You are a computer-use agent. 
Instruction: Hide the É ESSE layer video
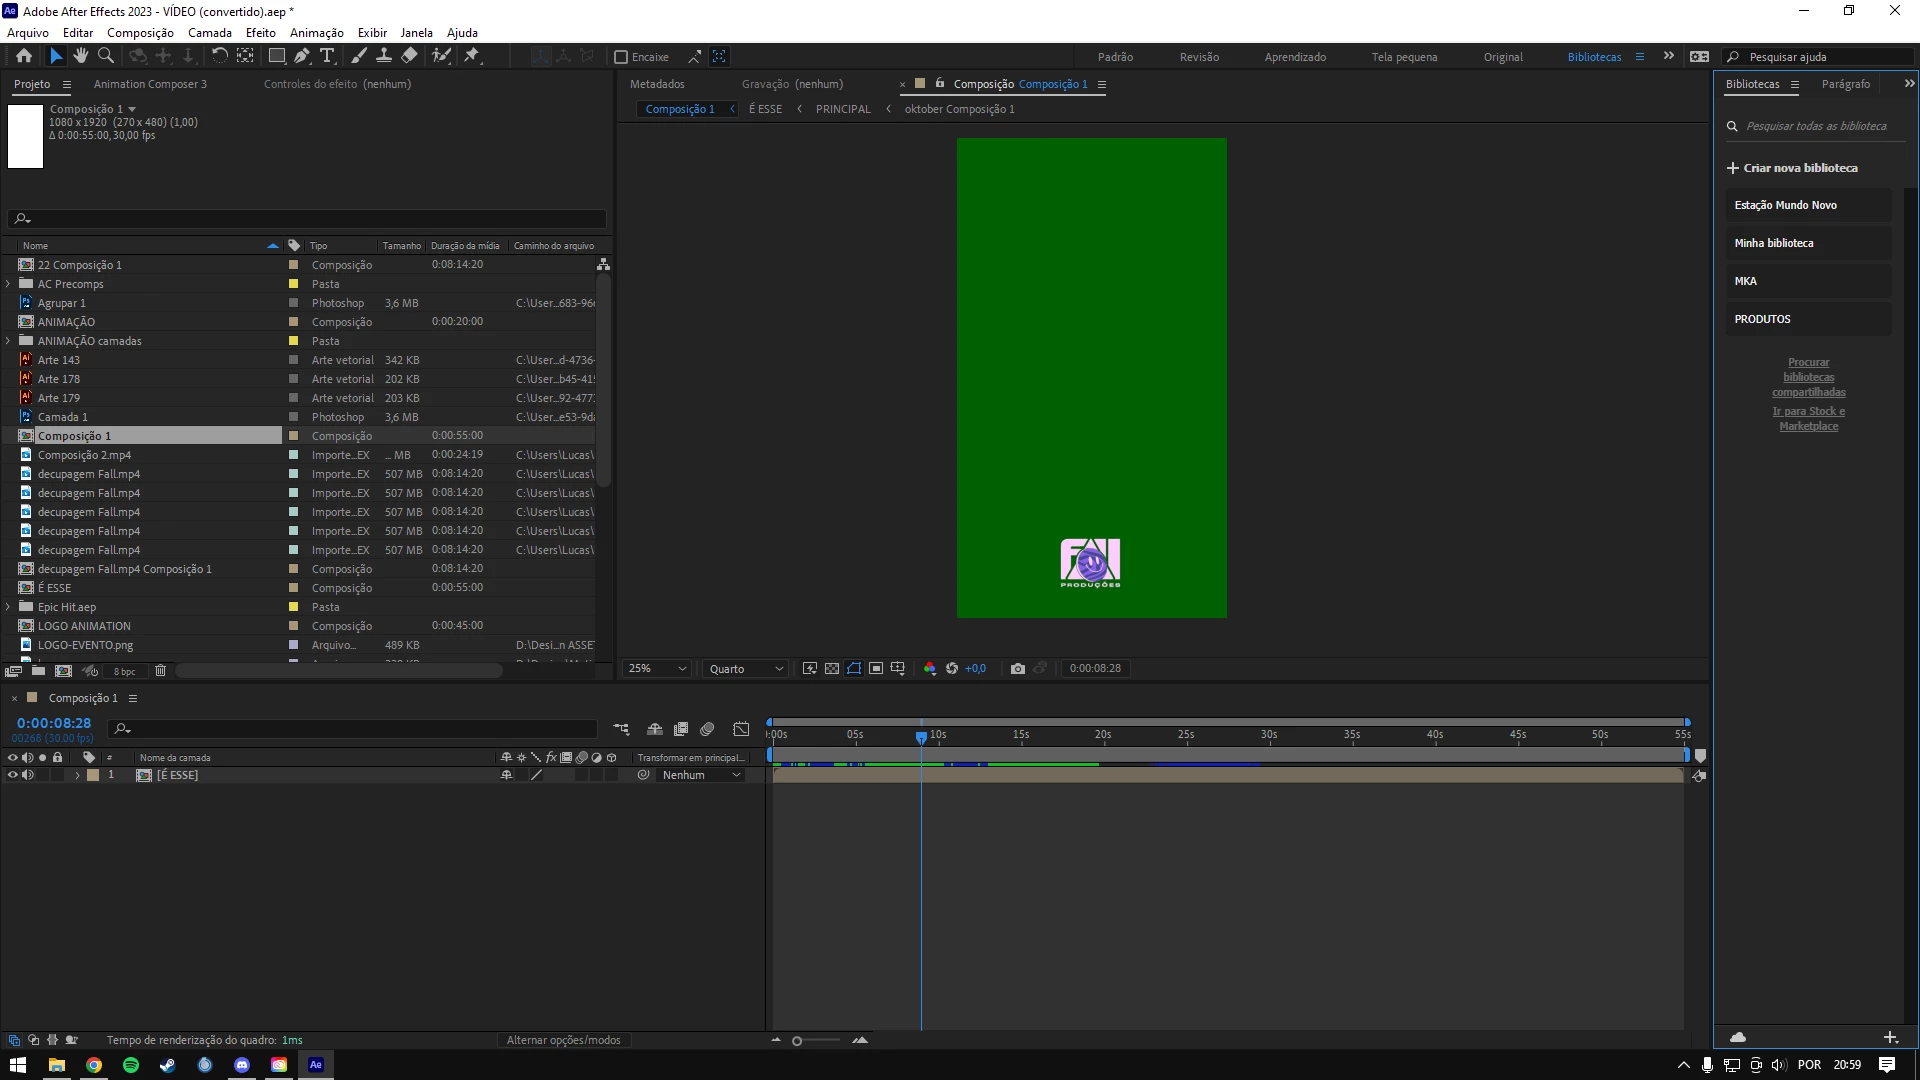point(13,775)
